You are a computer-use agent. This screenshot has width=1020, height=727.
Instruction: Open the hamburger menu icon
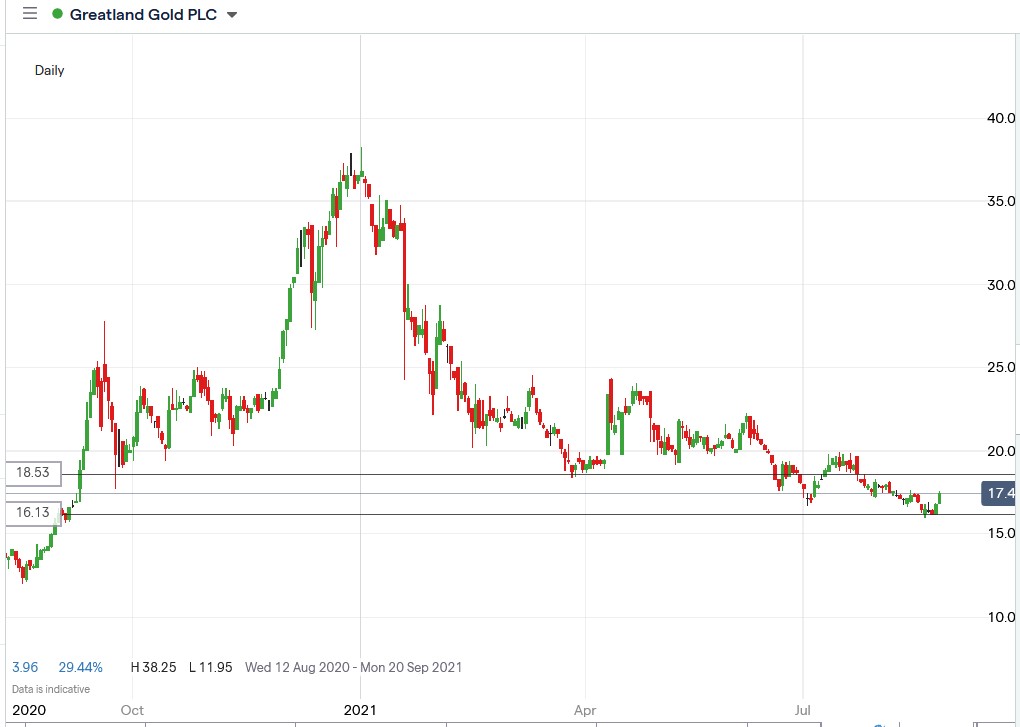(29, 14)
